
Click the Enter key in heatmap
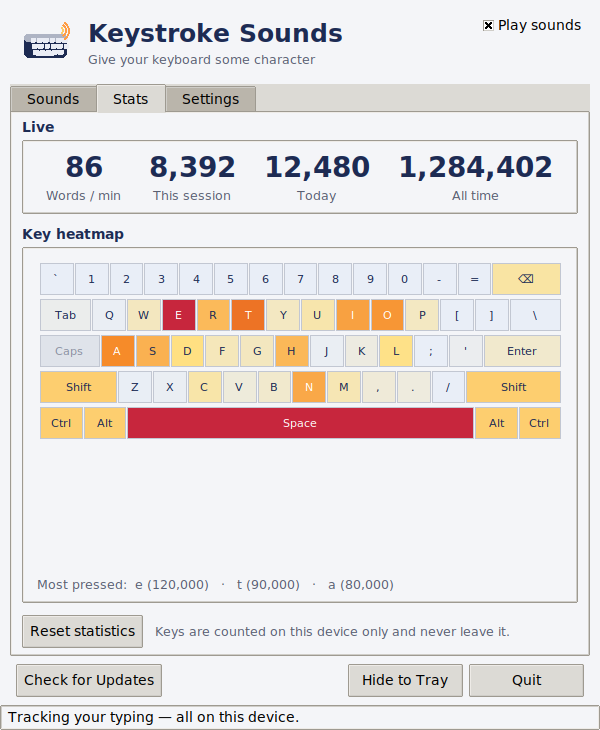coord(522,351)
